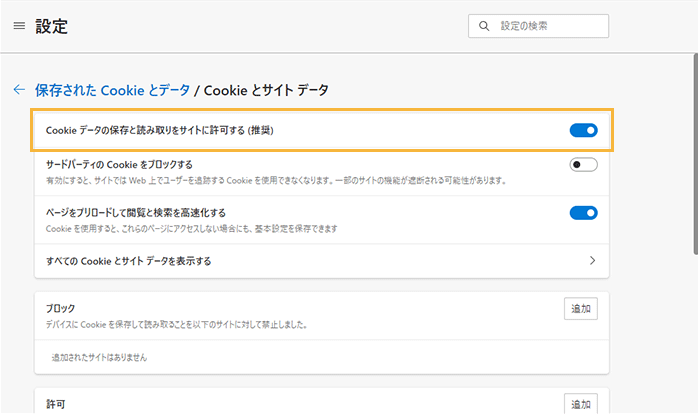Click 追加 button in 許可 section

click(581, 404)
